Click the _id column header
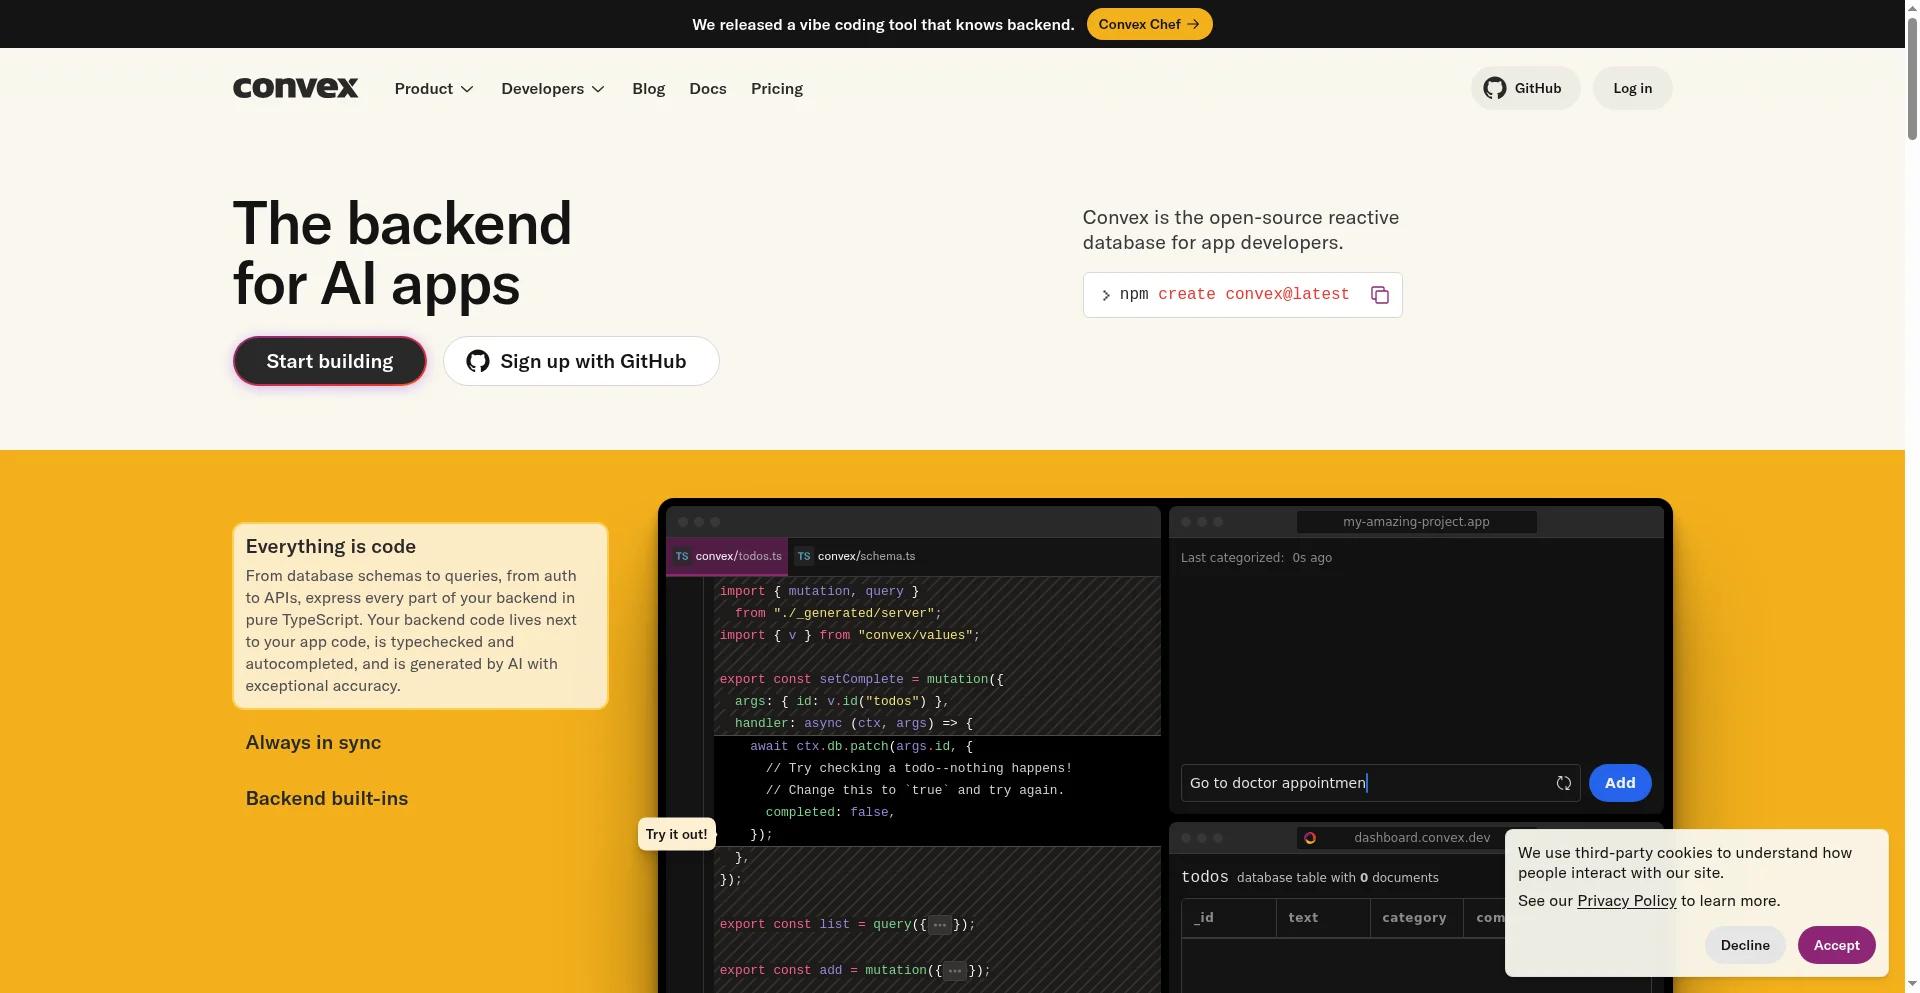 pos(1229,918)
